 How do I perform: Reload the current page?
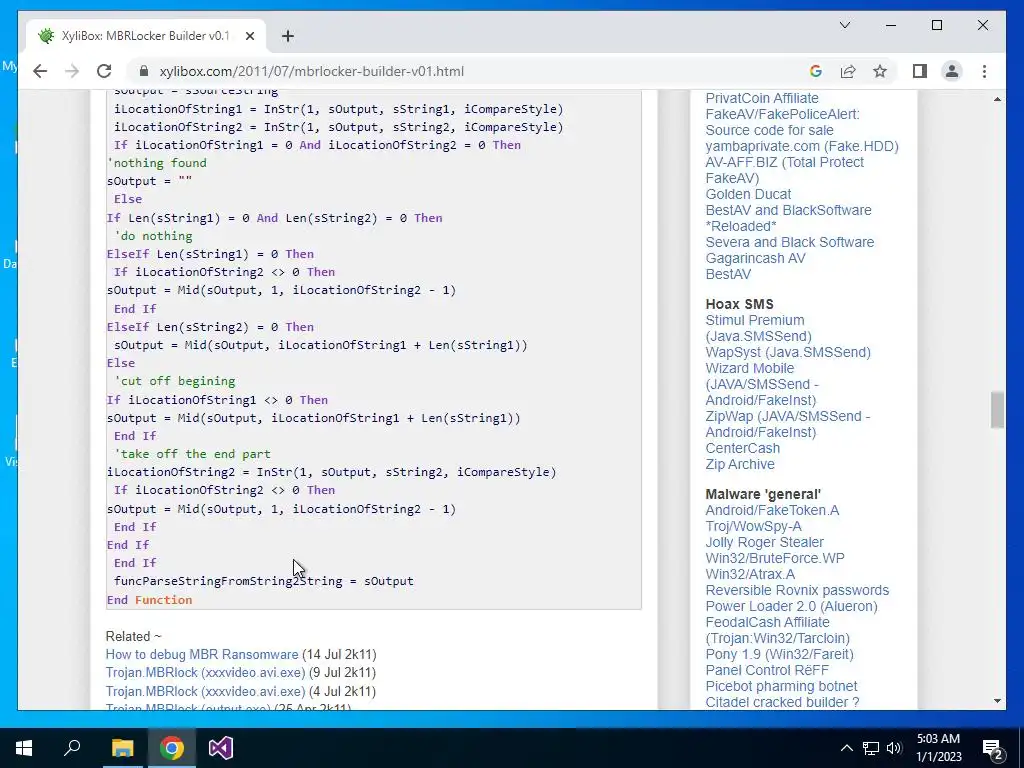point(104,71)
